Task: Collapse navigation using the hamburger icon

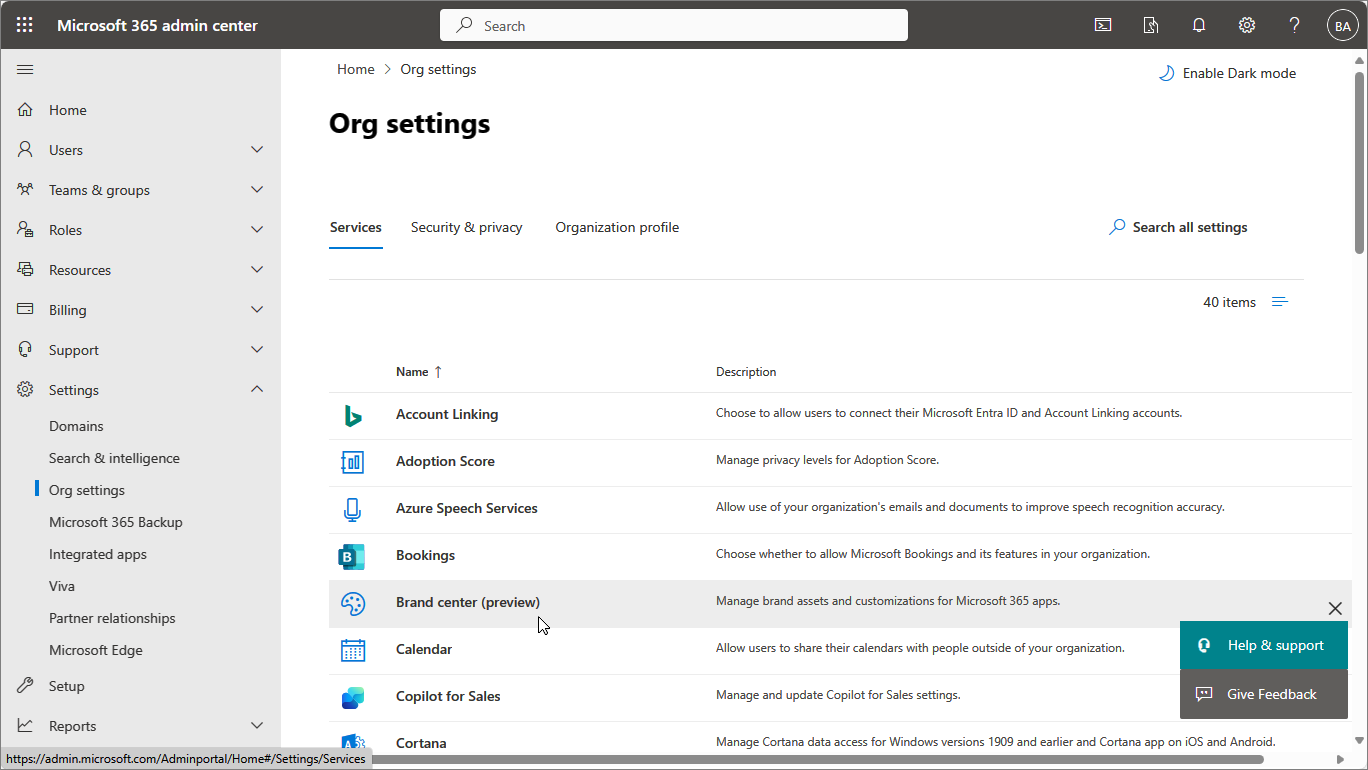Action: 25,69
